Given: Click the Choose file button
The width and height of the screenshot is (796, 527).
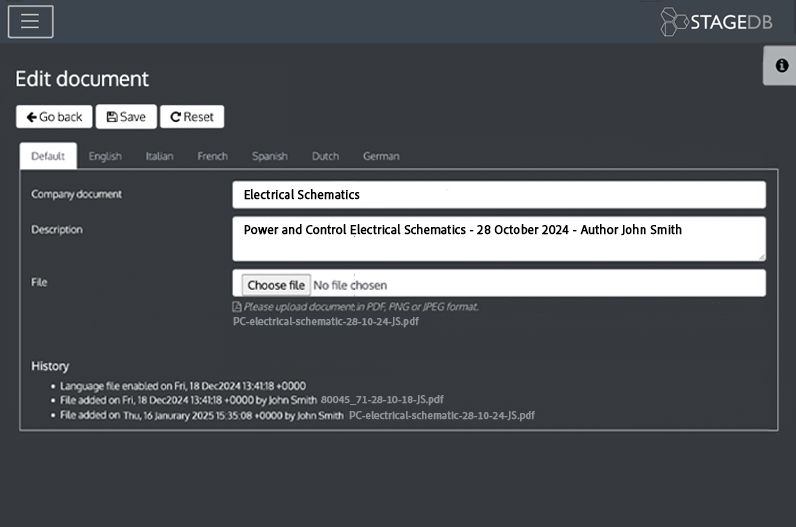Looking at the screenshot, I should point(276,285).
